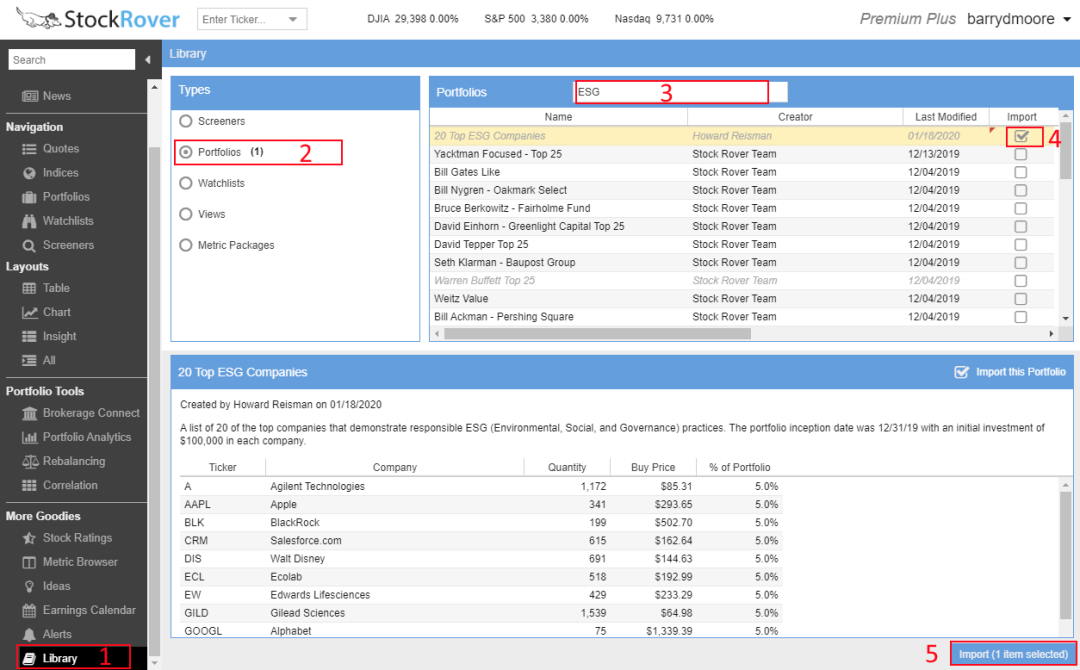Toggle the Import this Portfolio checkbox
The width and height of the screenshot is (1080, 670).
pyautogui.click(x=961, y=373)
